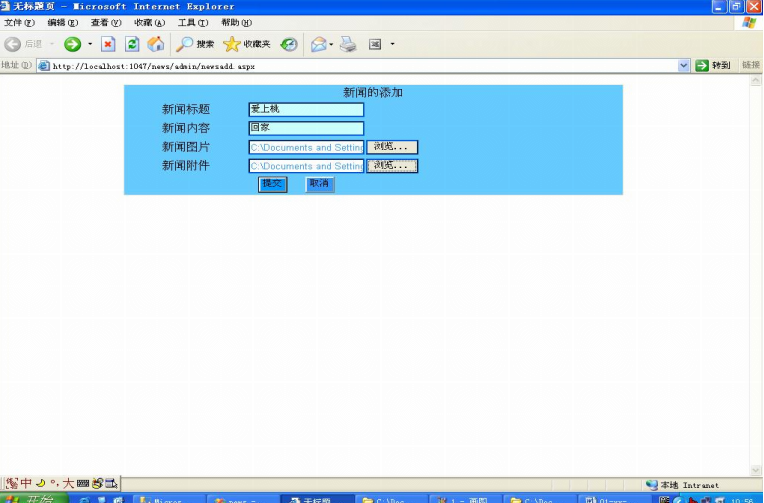Click the IME 中 Chinese mode indicator
Screen dimensions: 764x503
[x=26, y=483]
